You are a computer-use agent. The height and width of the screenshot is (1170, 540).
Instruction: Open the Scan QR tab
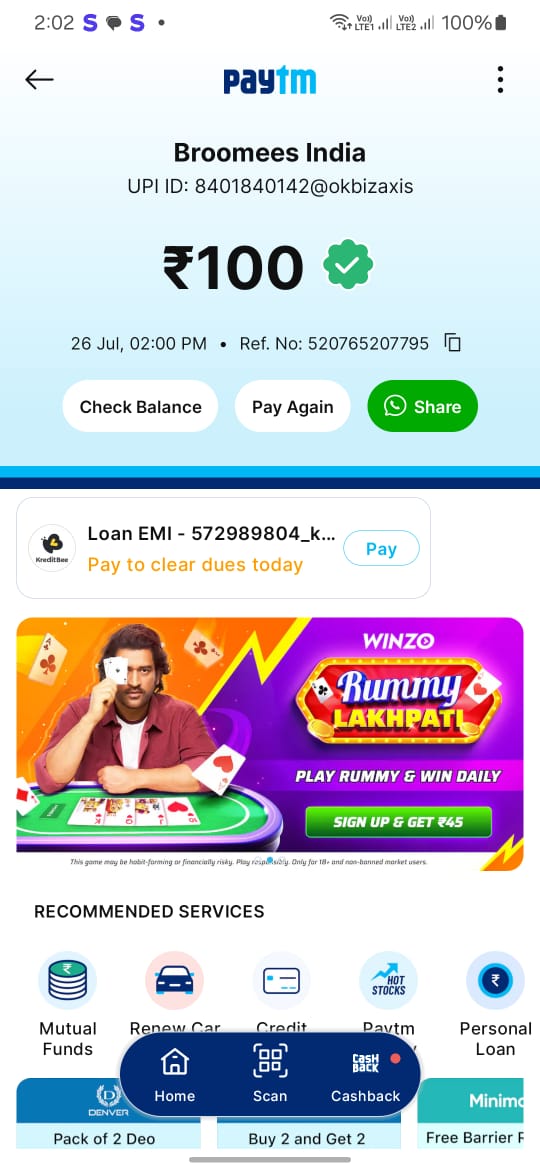pos(270,1075)
